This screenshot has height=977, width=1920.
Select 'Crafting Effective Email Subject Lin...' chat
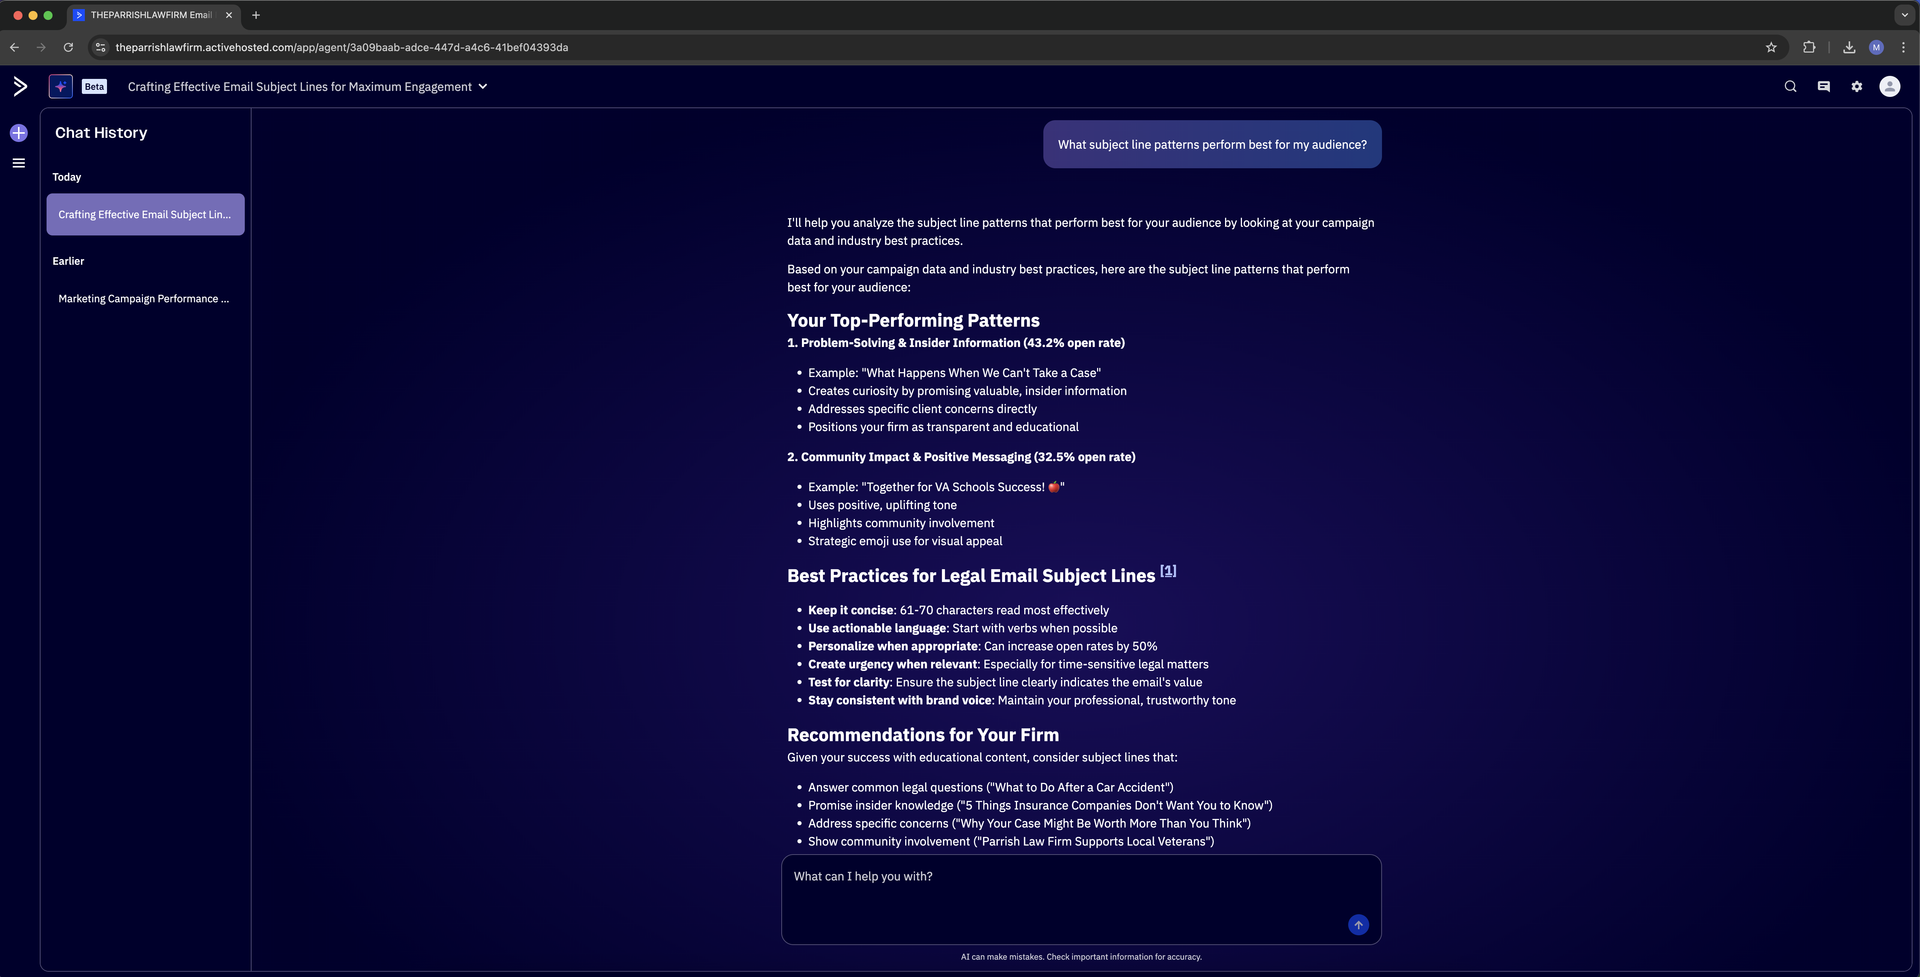(145, 215)
